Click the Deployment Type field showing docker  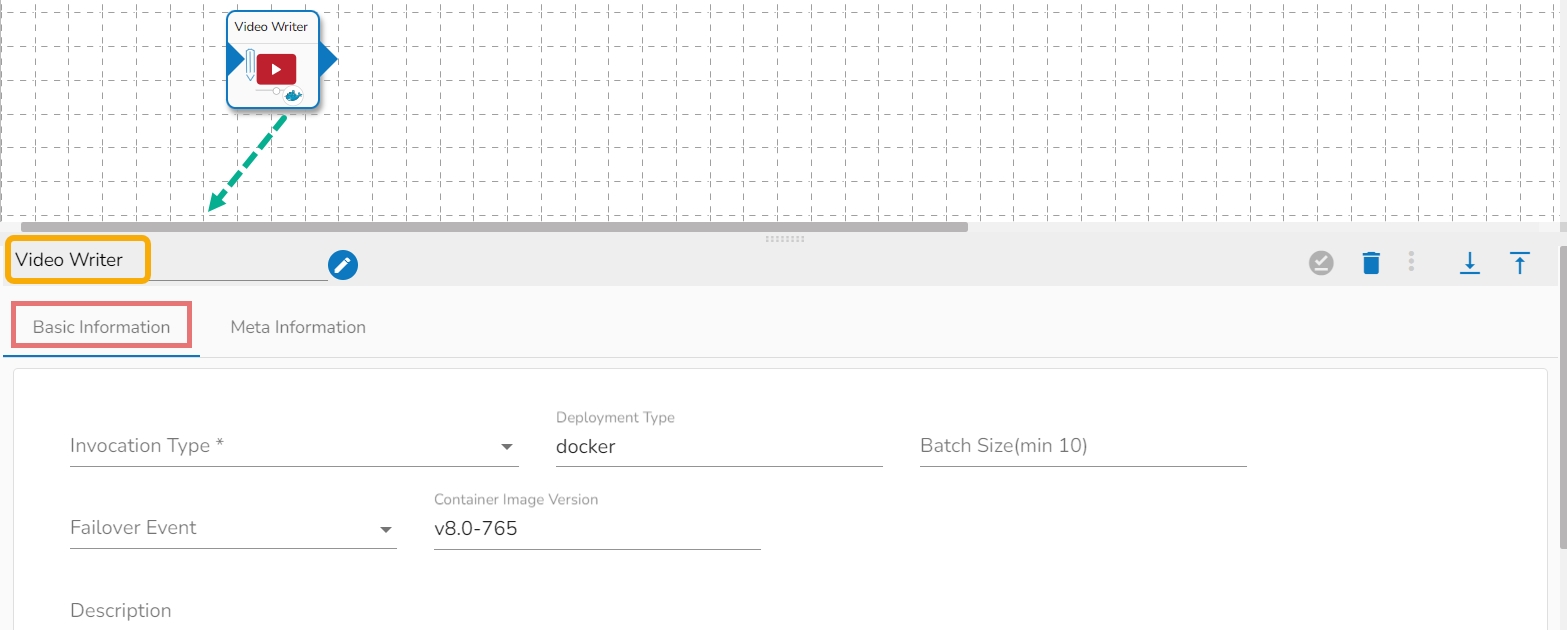click(718, 447)
